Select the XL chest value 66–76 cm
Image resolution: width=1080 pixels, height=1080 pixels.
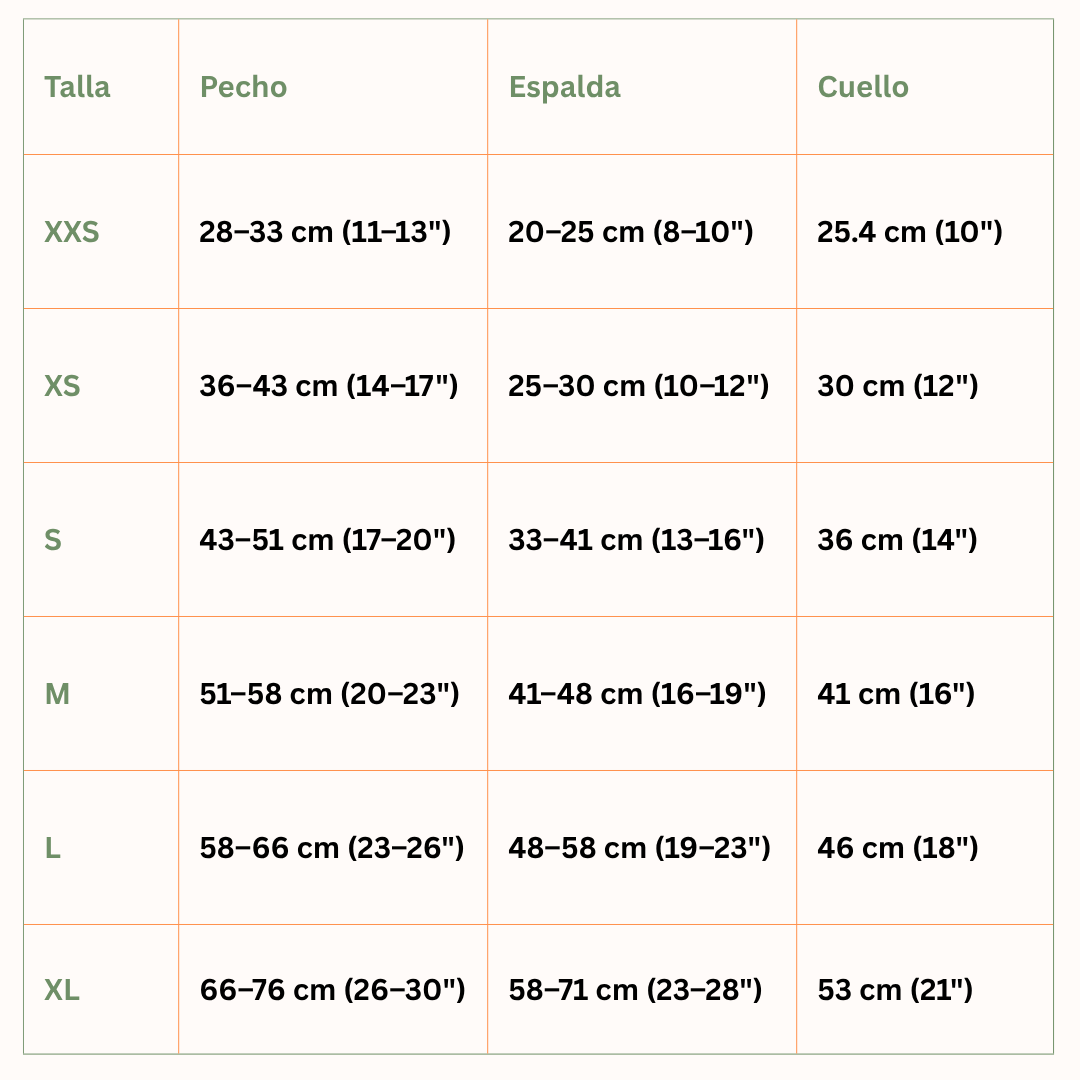tap(332, 991)
